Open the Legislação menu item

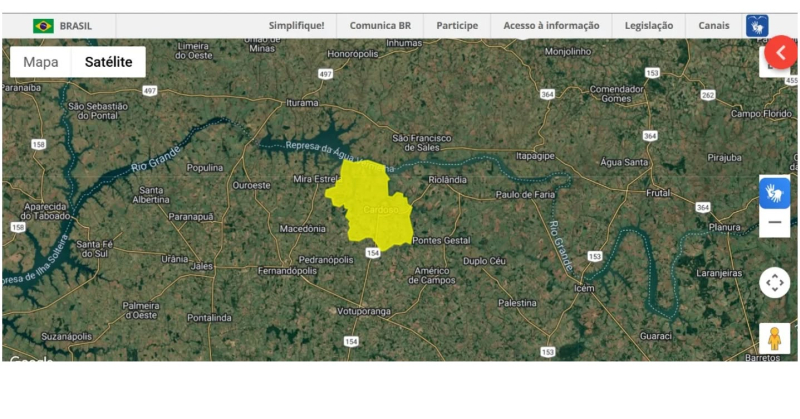(x=649, y=26)
